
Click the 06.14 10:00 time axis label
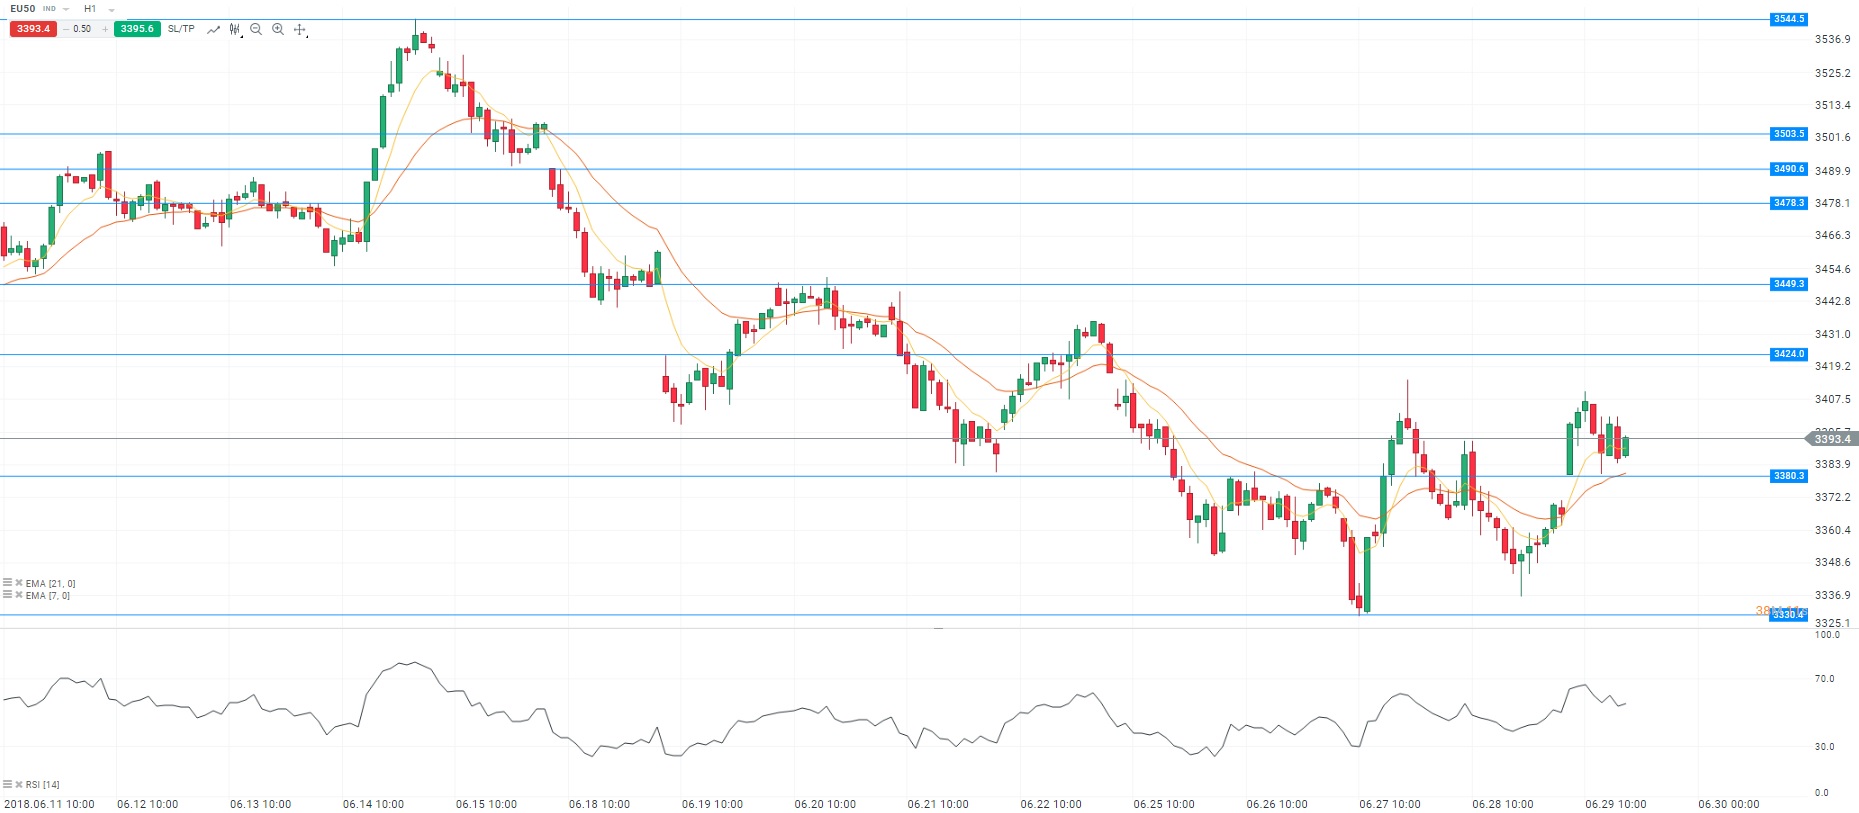pos(373,804)
